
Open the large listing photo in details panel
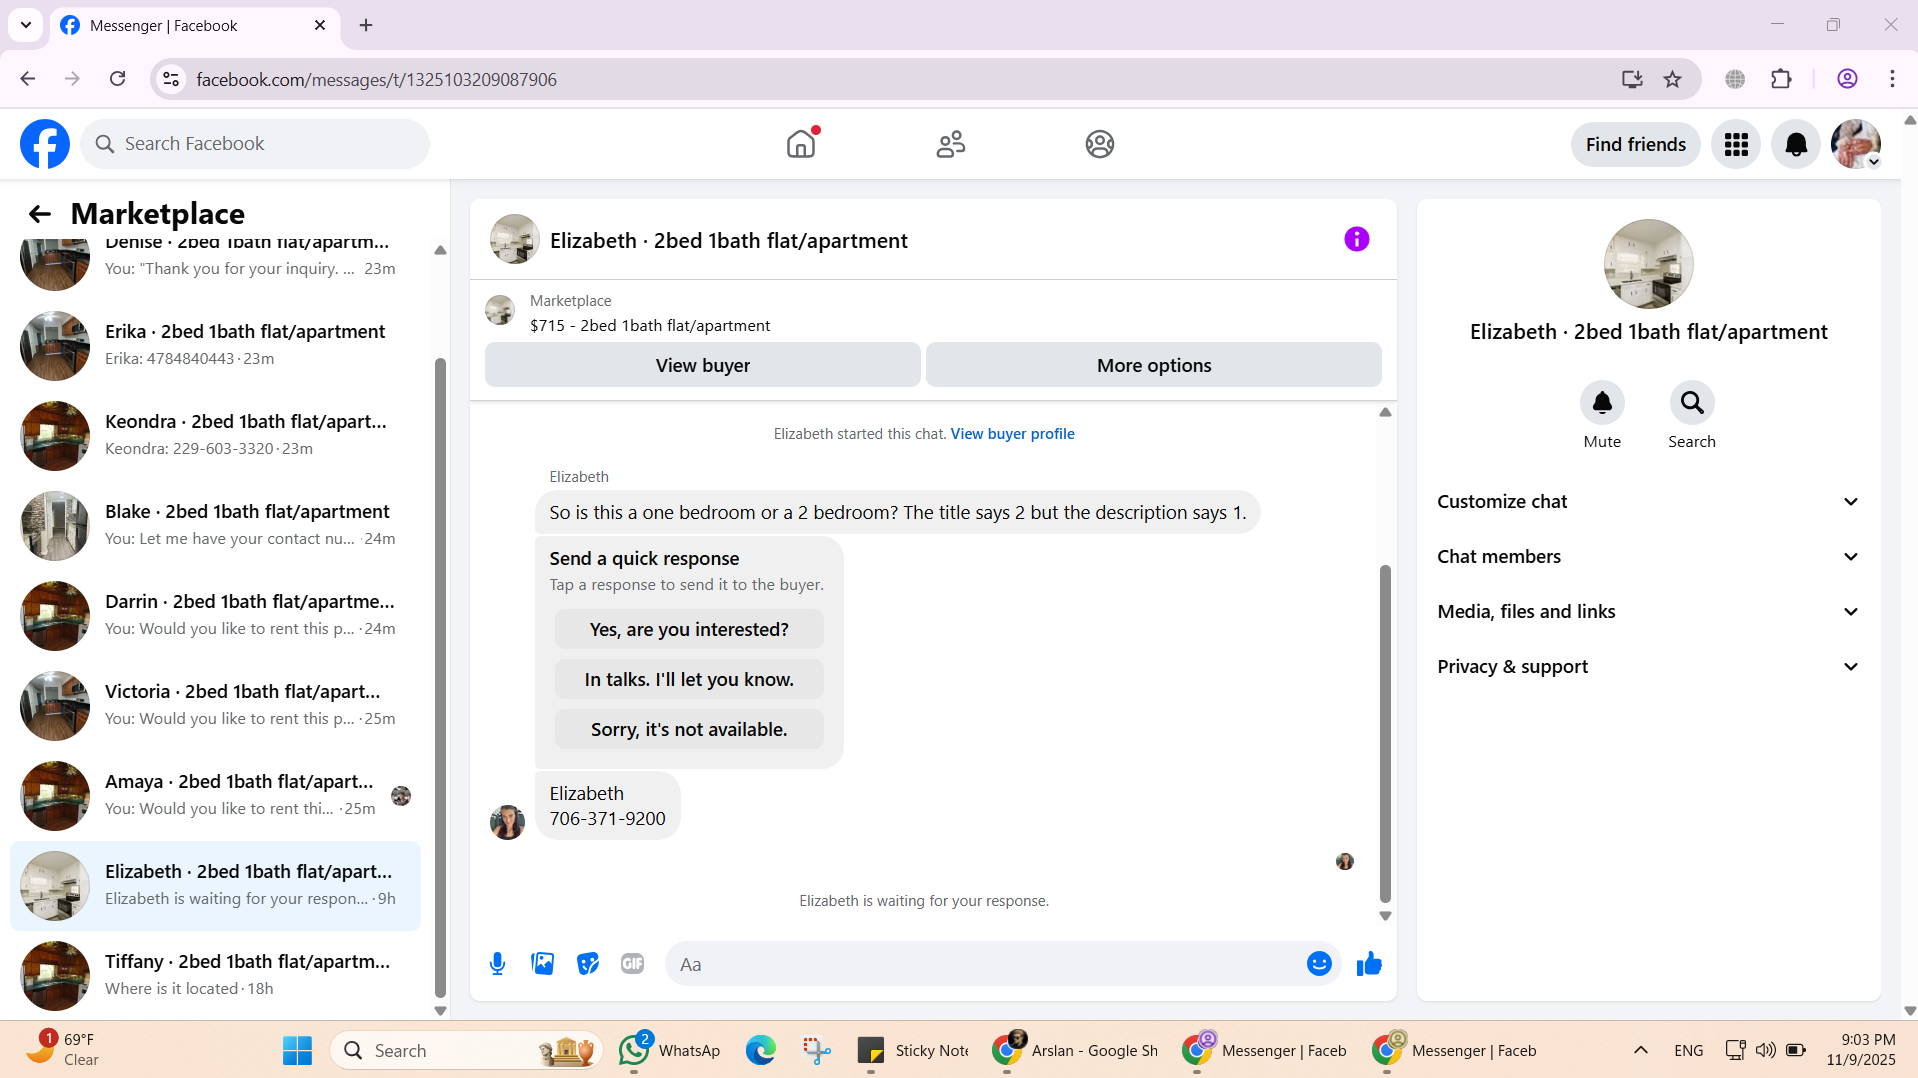click(1648, 264)
